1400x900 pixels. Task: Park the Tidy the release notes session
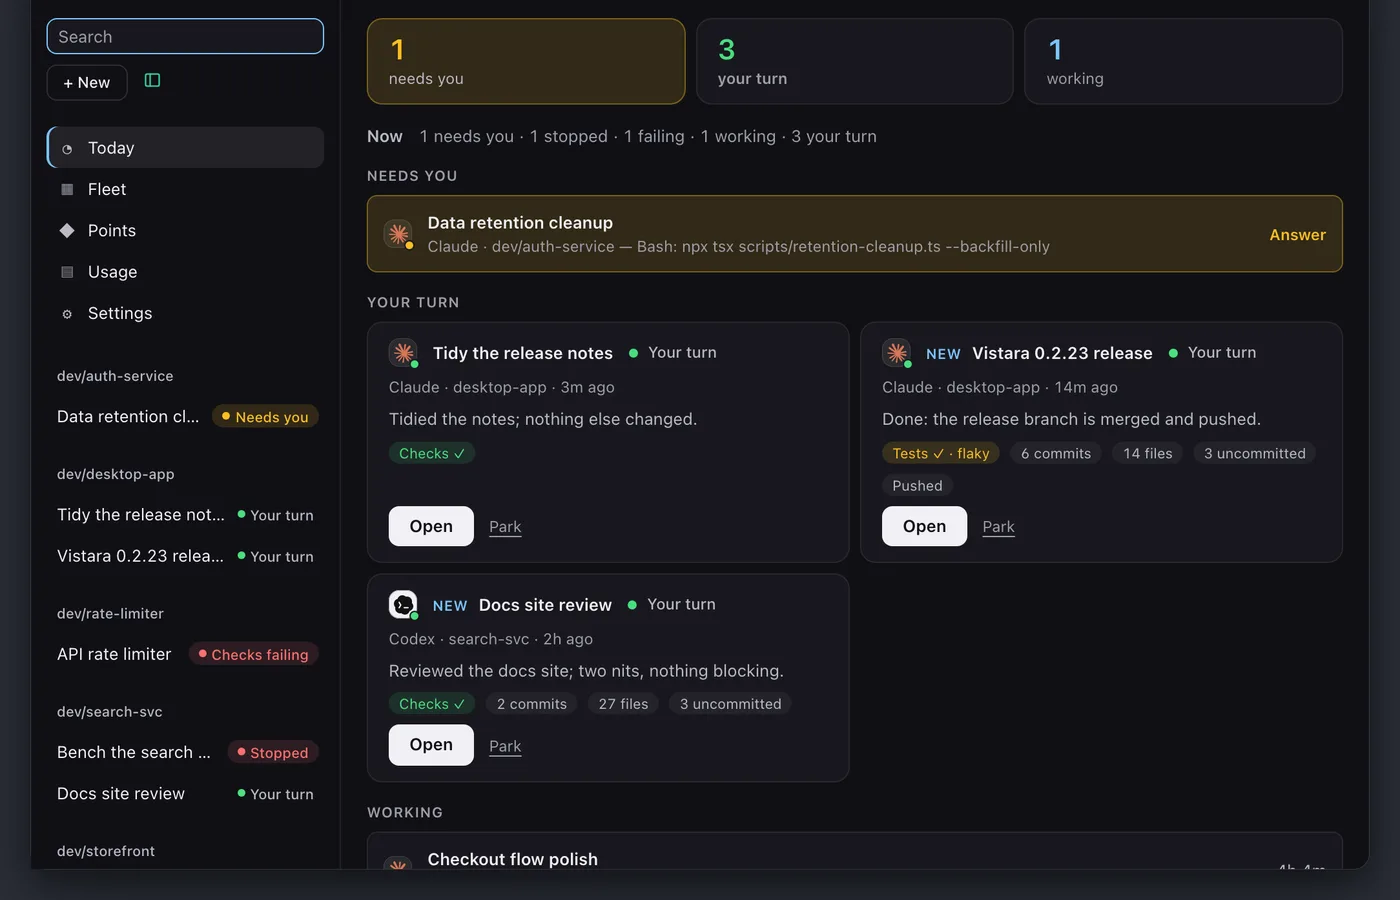pos(505,527)
